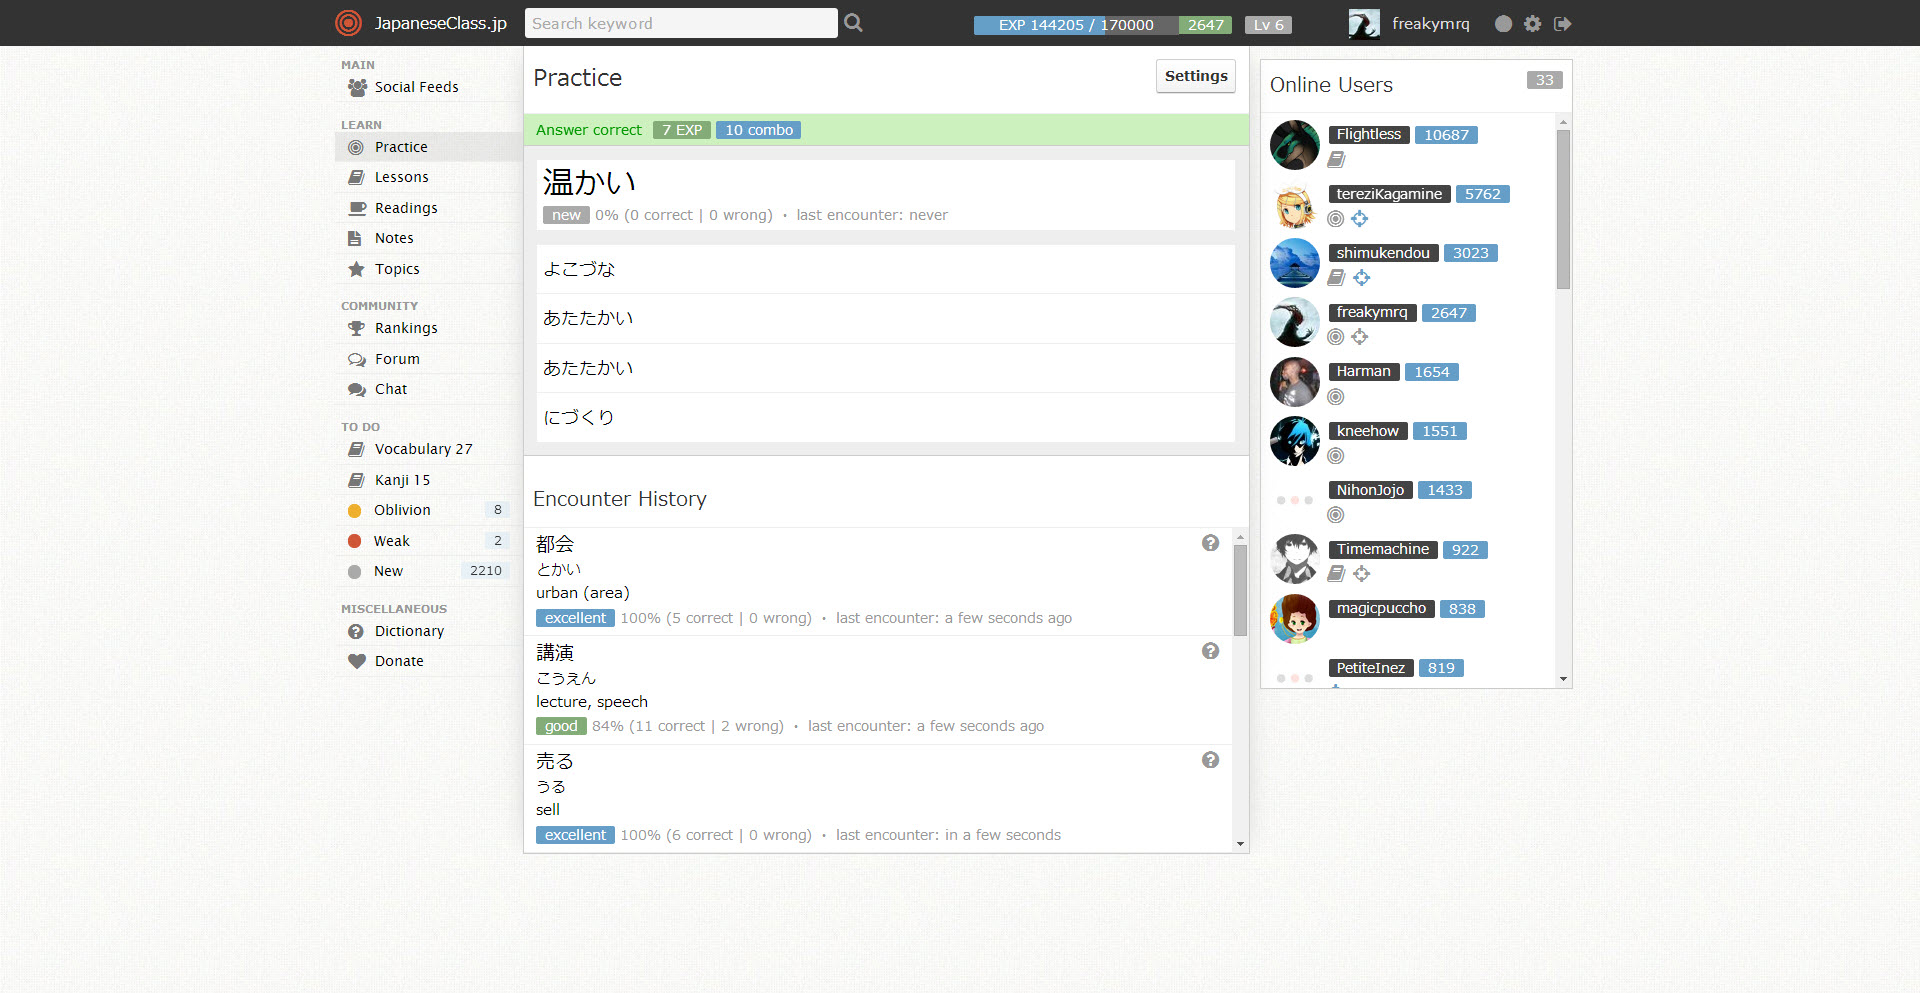
Task: Open settings gear icon in header
Action: 1532,23
